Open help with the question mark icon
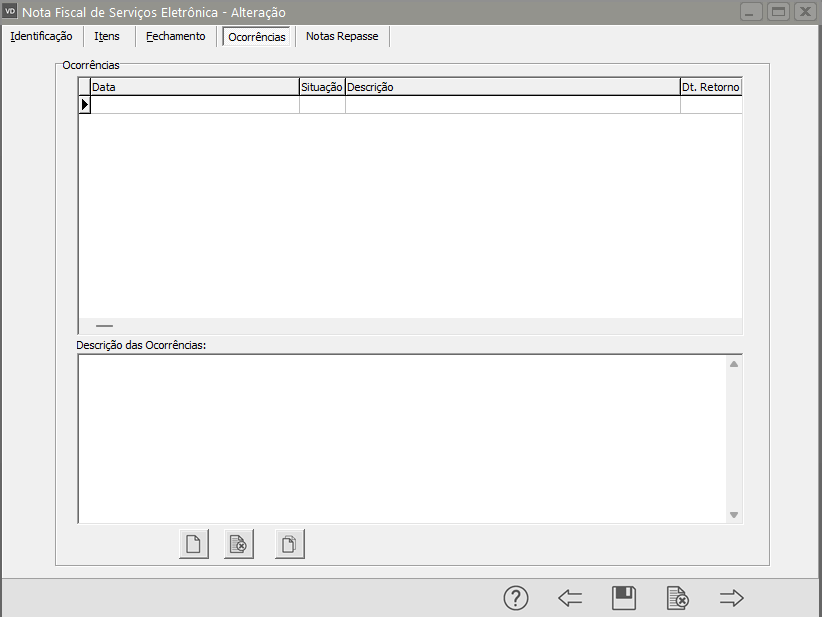 coord(515,598)
